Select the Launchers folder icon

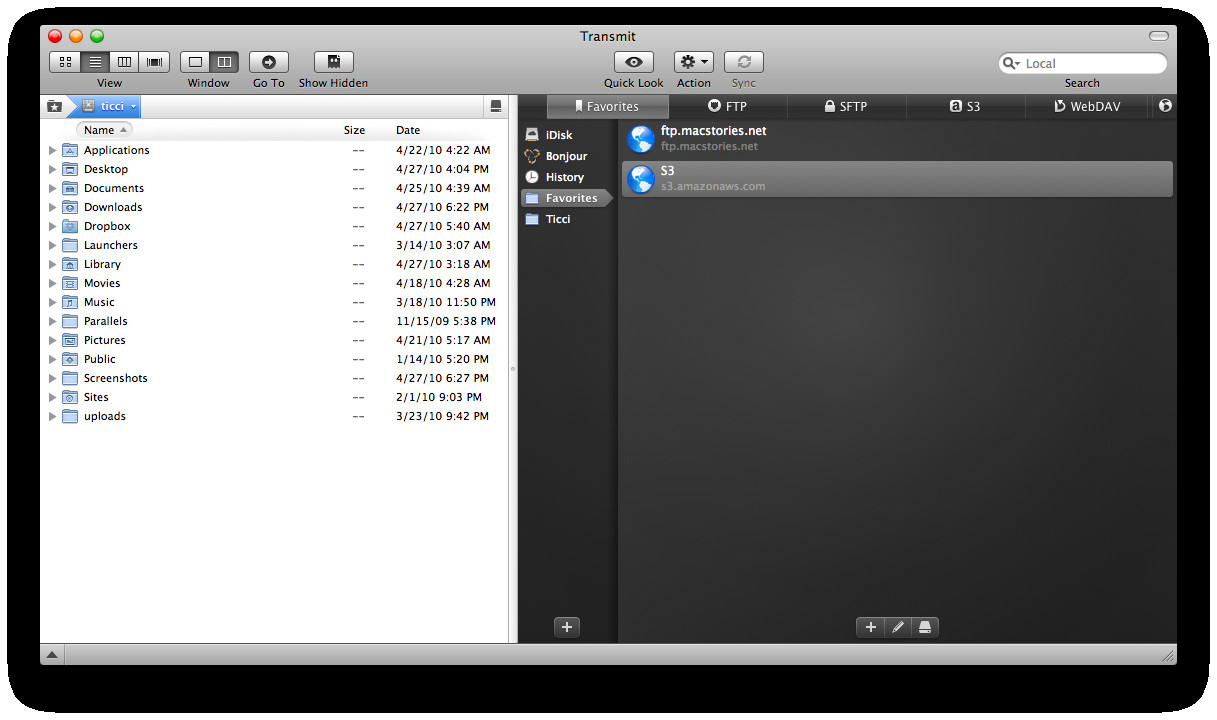(x=70, y=245)
